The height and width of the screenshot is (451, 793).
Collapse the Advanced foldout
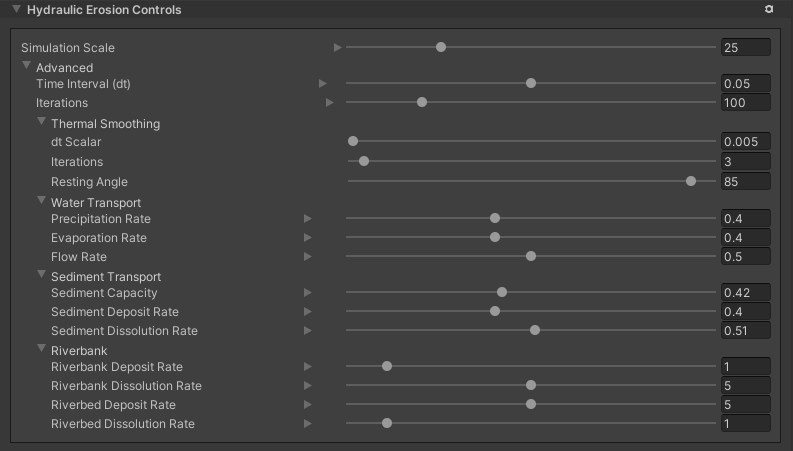coord(27,67)
